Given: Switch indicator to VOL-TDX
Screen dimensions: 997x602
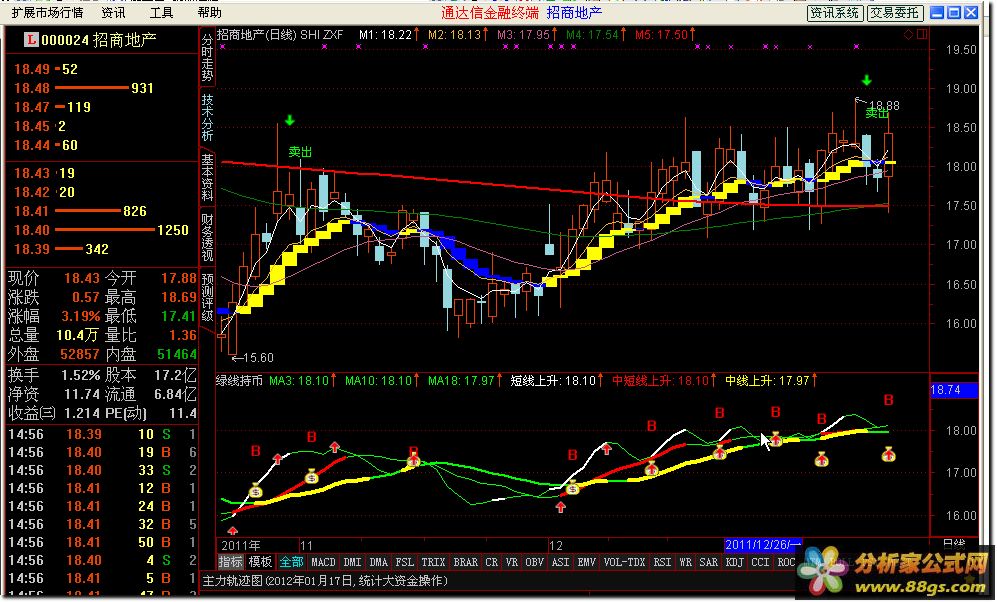Looking at the screenshot, I should (624, 562).
